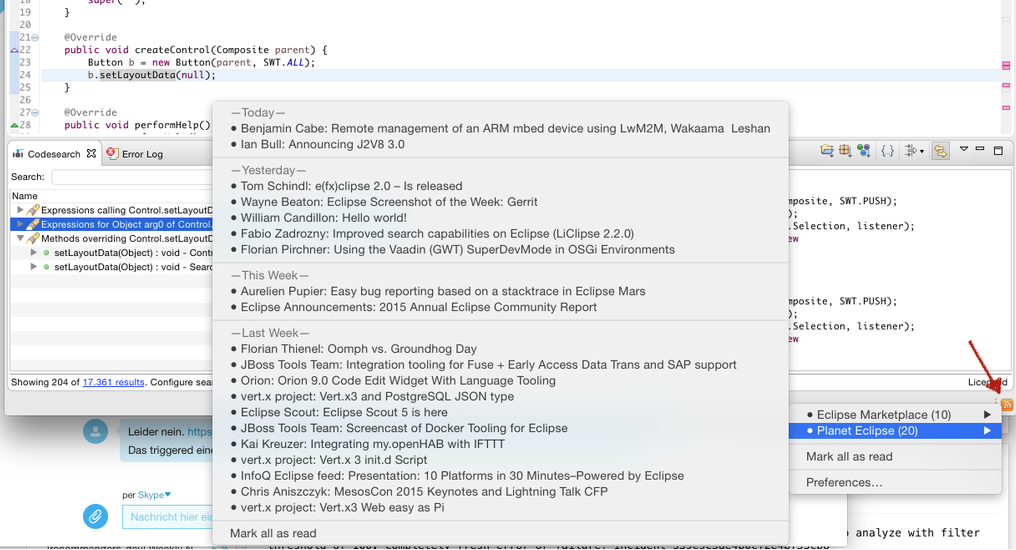1016x550 pixels.
Task: Open vert.x project: Vert.x 3 init.d Script
Action: 500,460
